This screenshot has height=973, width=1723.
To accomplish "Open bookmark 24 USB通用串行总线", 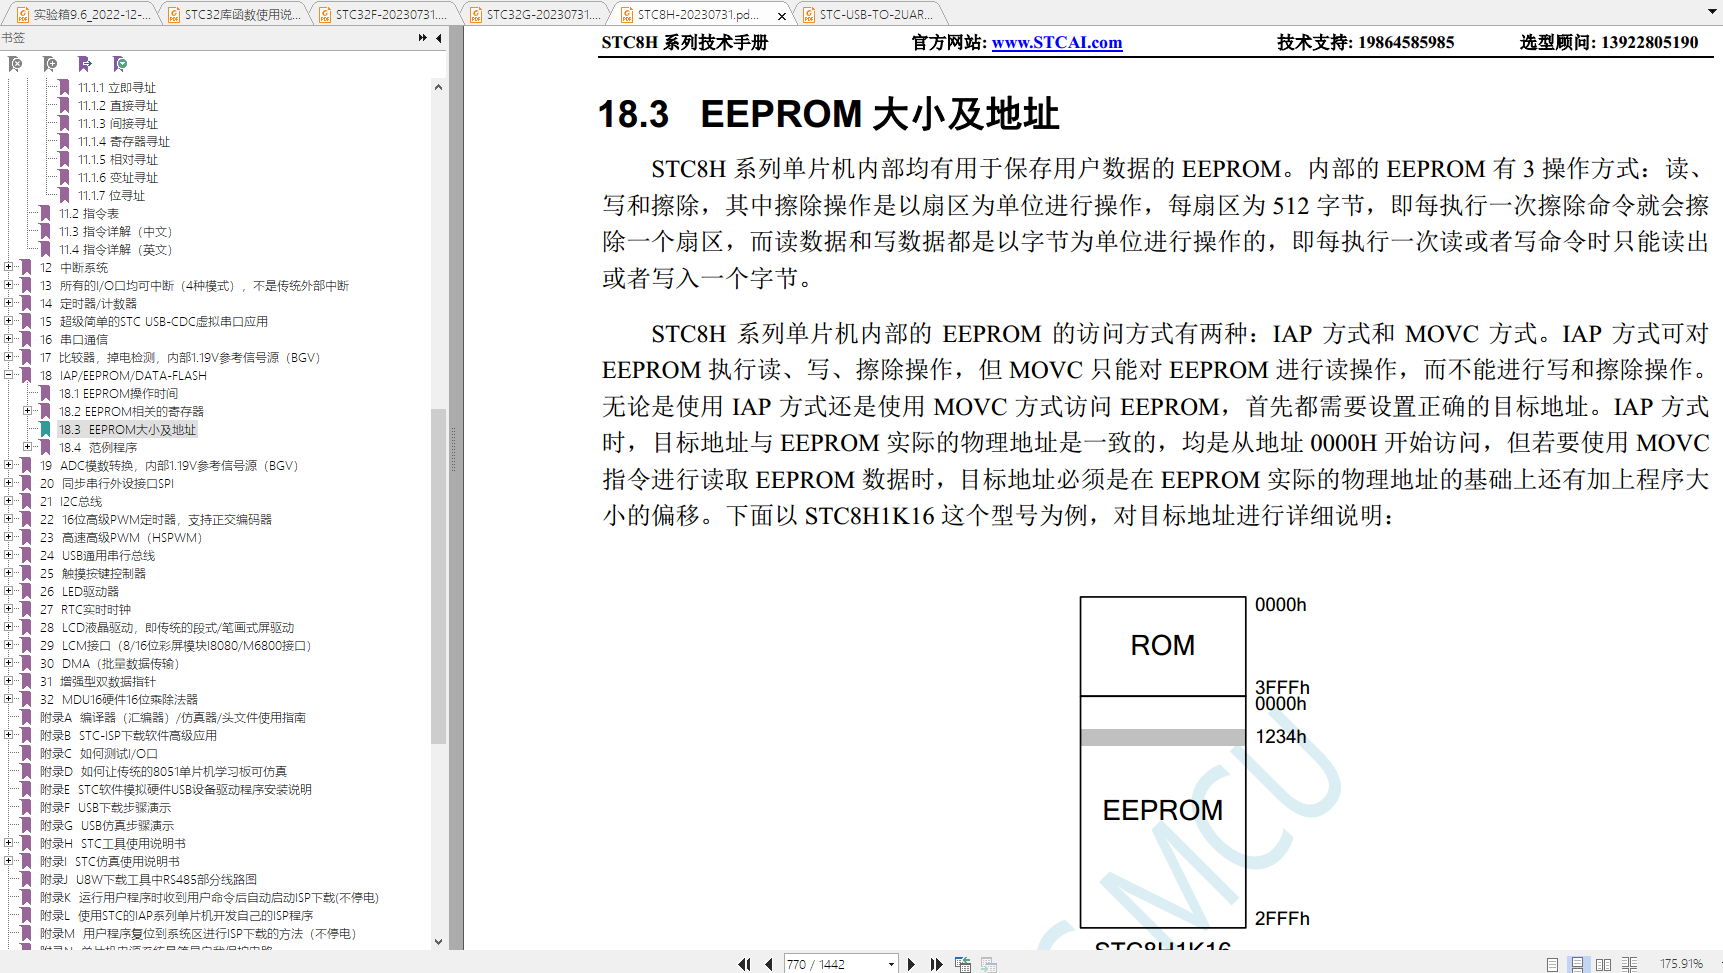I will (97, 556).
